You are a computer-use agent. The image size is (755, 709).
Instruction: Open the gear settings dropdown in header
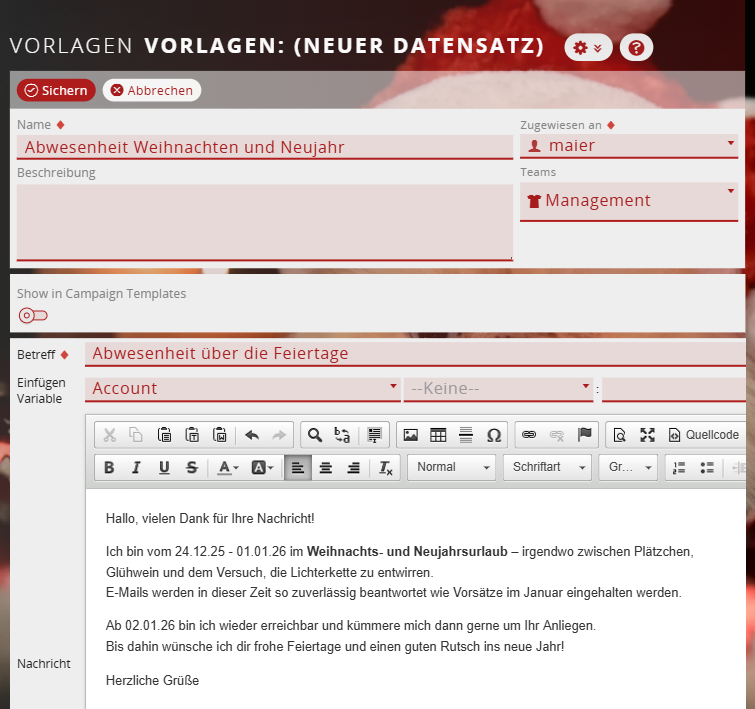(588, 47)
